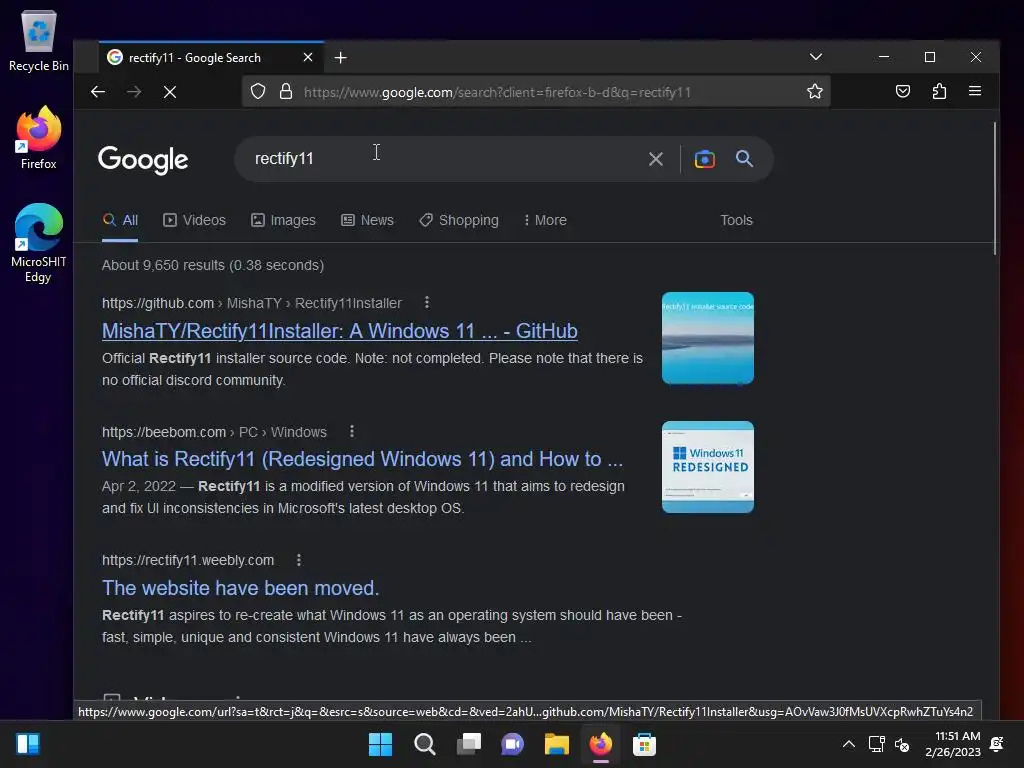
Task: Open the clock showing 11:51 AM
Action: (953, 744)
